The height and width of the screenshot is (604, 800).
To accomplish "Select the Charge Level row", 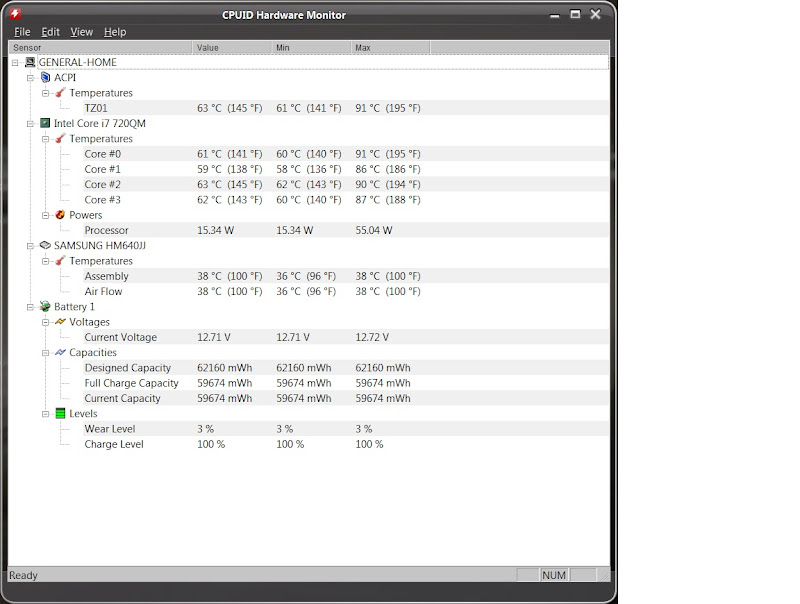I will (x=346, y=444).
